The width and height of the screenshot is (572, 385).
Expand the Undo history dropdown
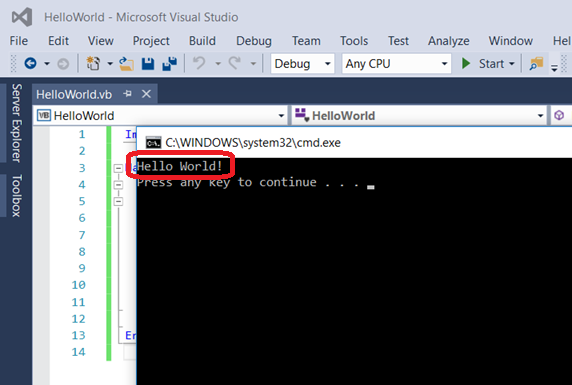click(218, 64)
